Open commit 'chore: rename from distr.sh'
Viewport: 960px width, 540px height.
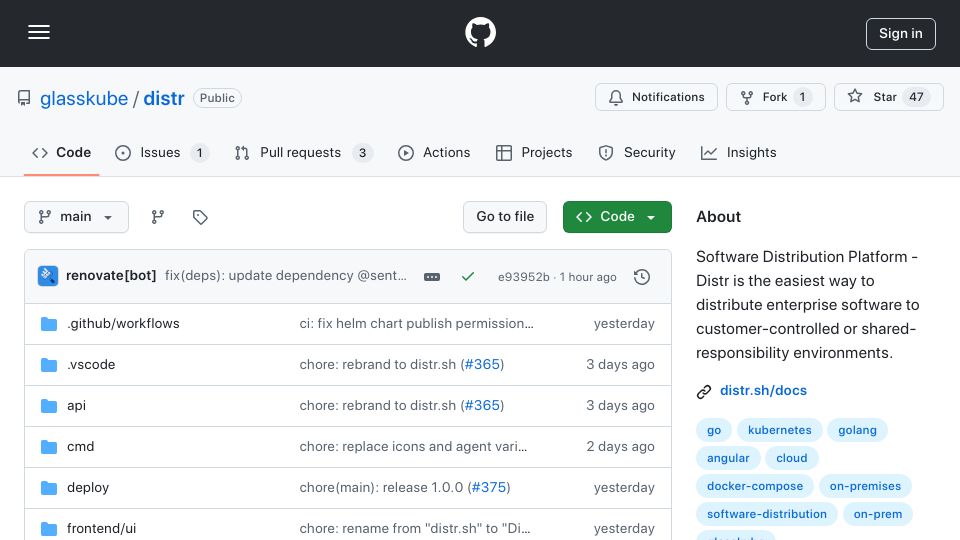tap(414, 528)
